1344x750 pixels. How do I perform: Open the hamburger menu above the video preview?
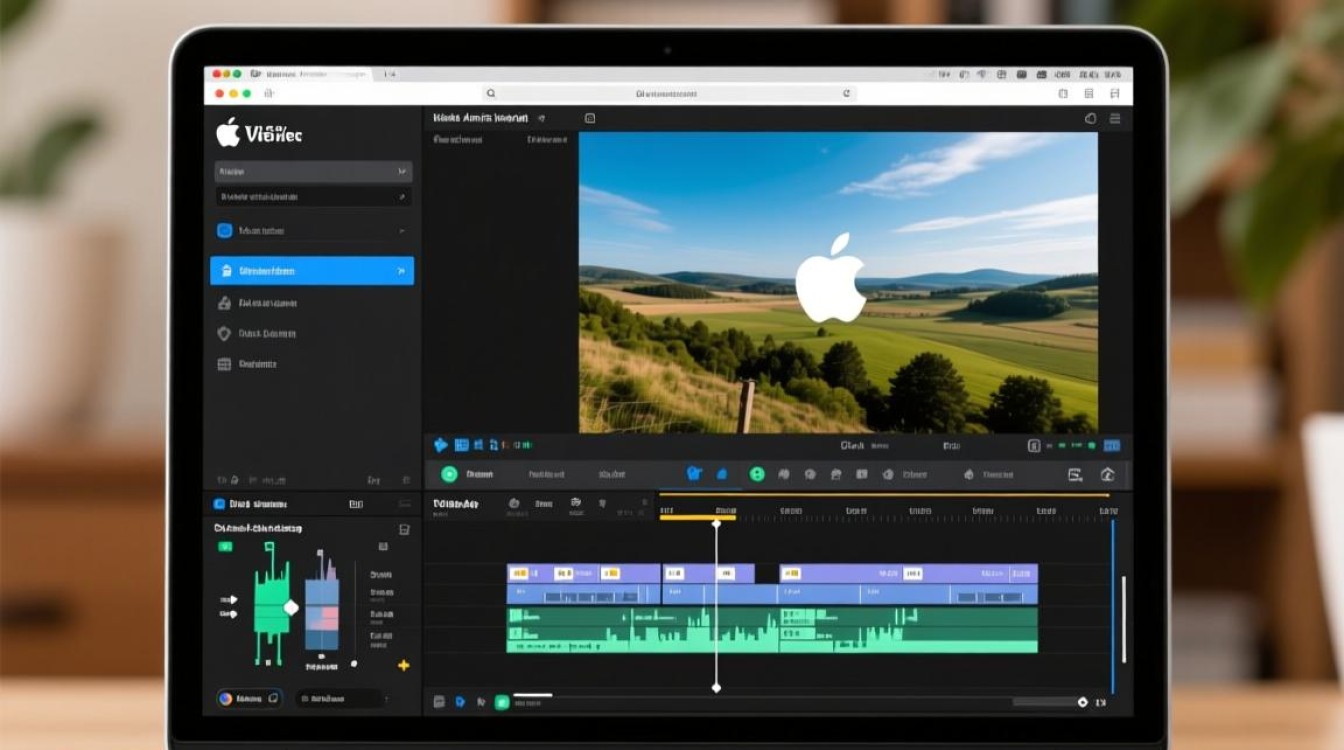coord(1115,118)
